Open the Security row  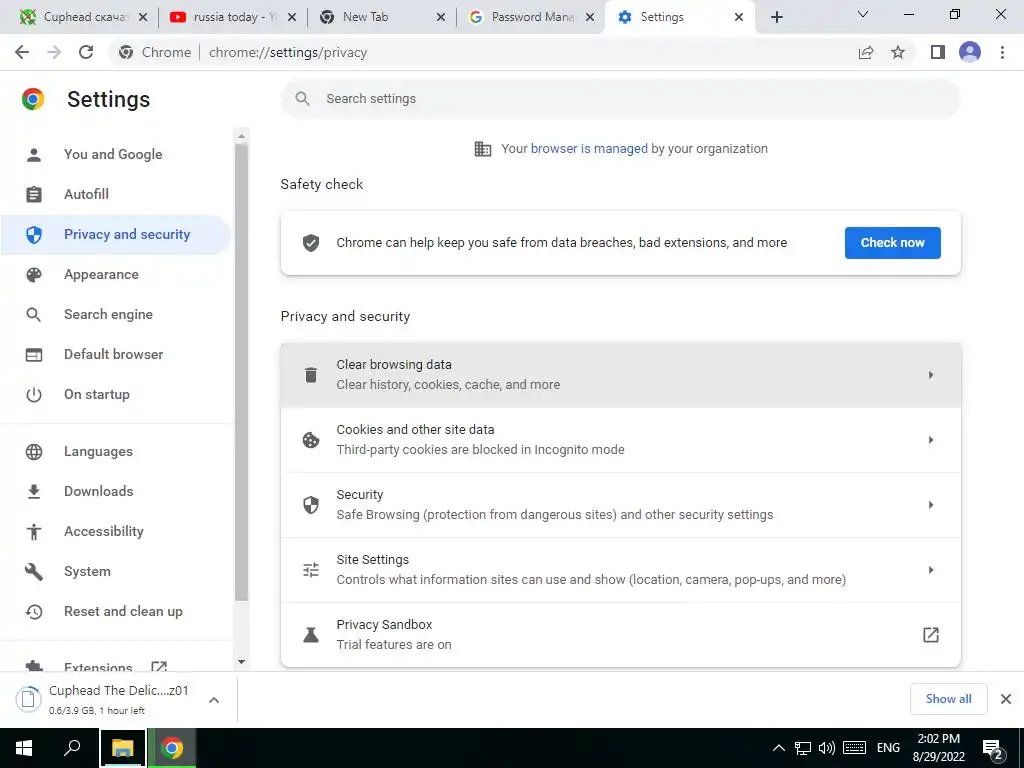click(620, 505)
